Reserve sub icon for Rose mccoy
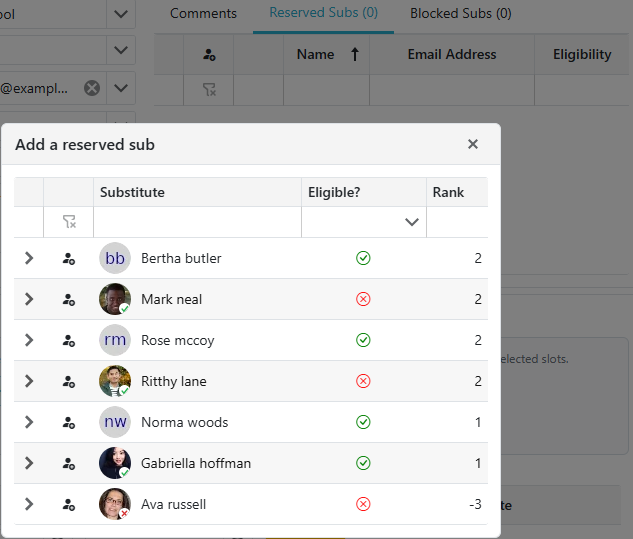This screenshot has height=539, width=633. point(69,341)
